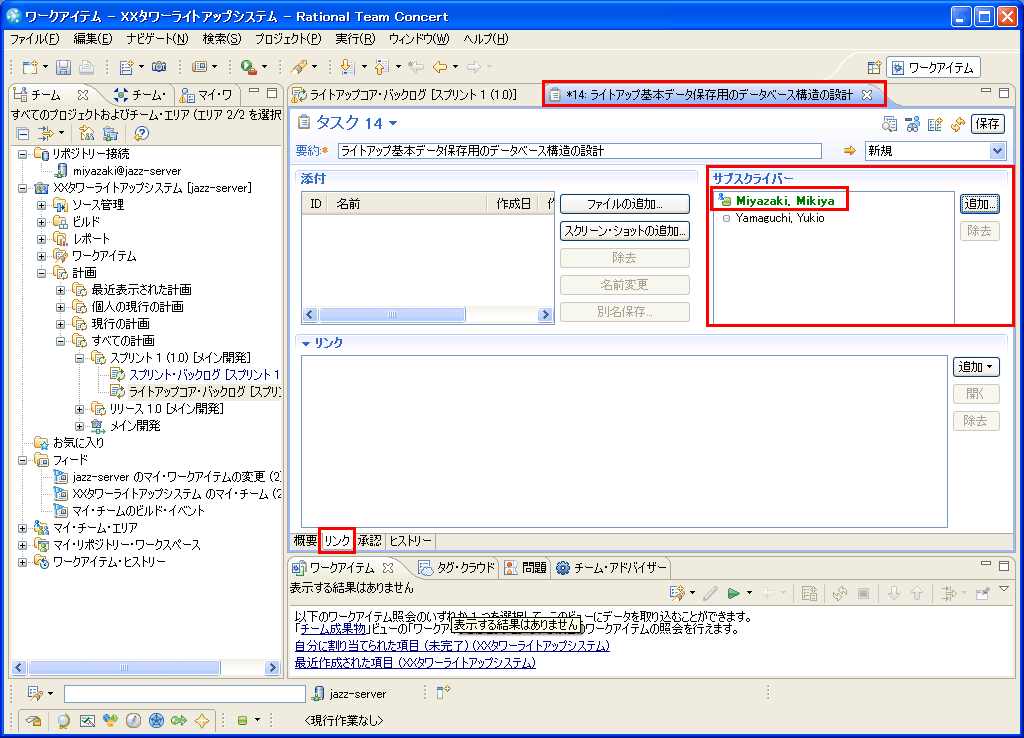Click the show view as fast view icon
Image resolution: width=1024 pixels, height=738 pixels.
click(x=34, y=720)
